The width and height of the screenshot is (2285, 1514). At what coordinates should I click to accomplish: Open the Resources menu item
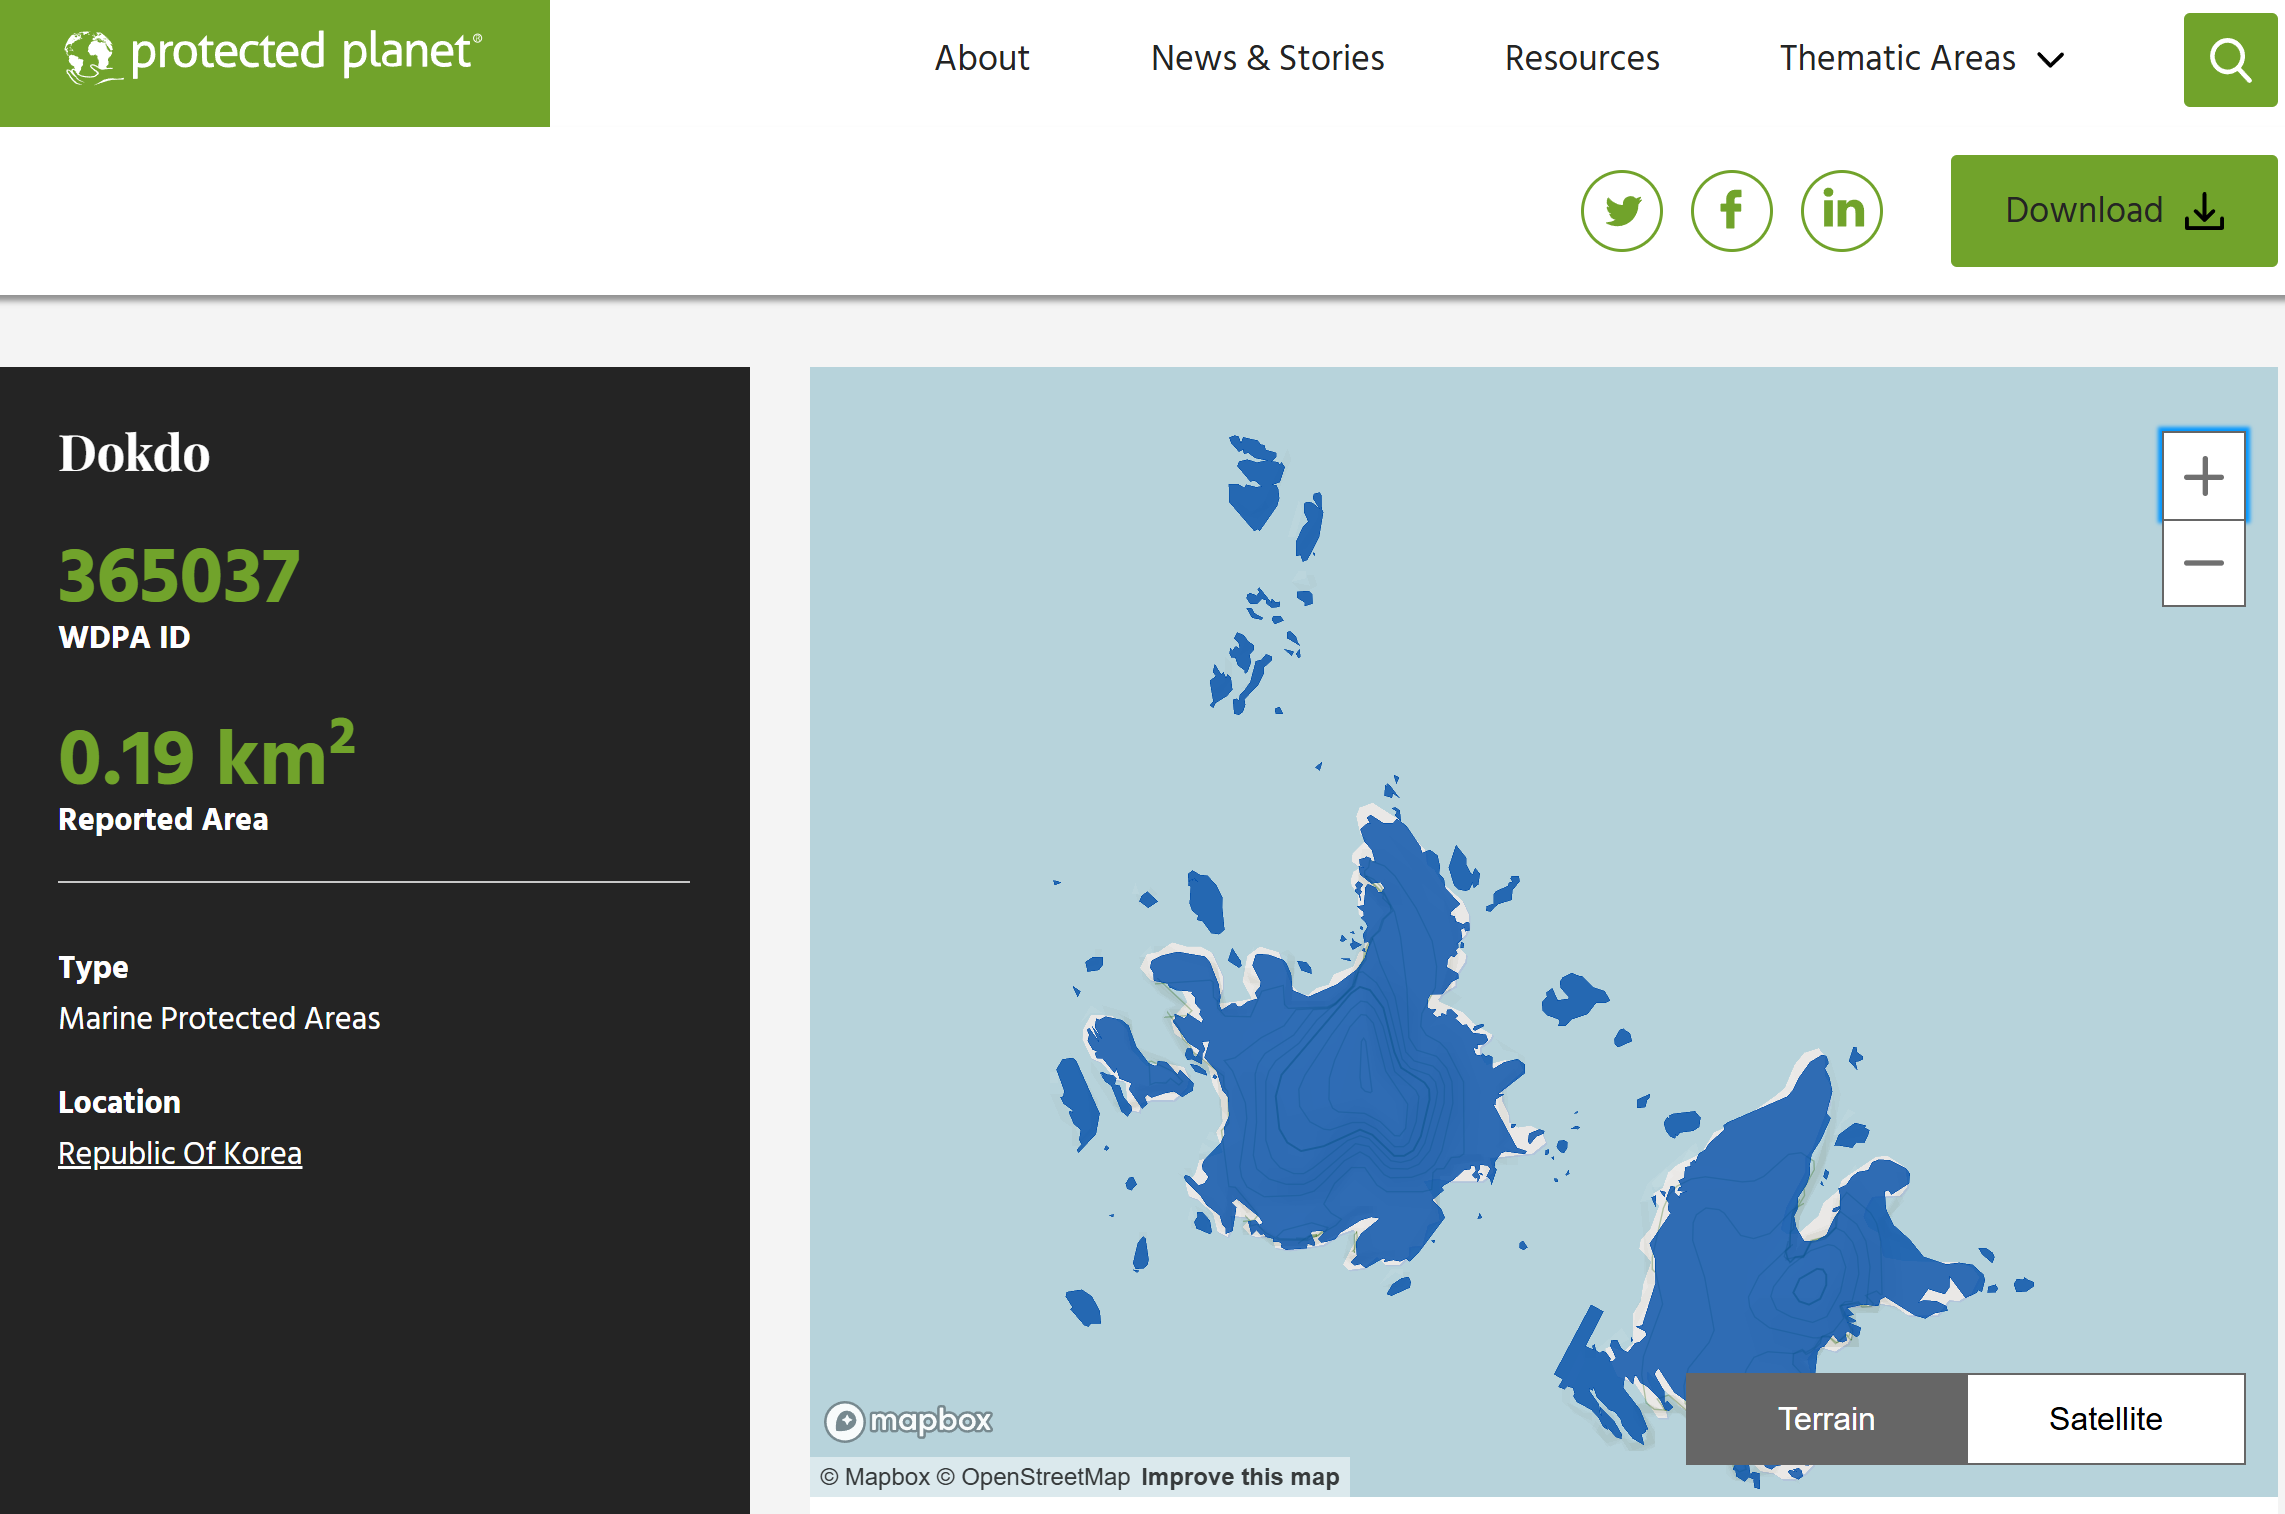(x=1581, y=58)
